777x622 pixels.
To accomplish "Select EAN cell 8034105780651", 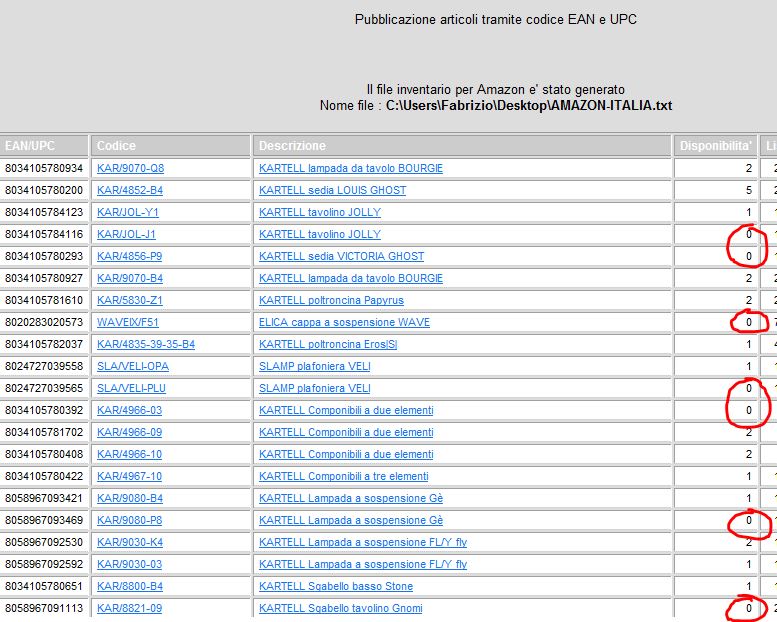I will click(44, 586).
